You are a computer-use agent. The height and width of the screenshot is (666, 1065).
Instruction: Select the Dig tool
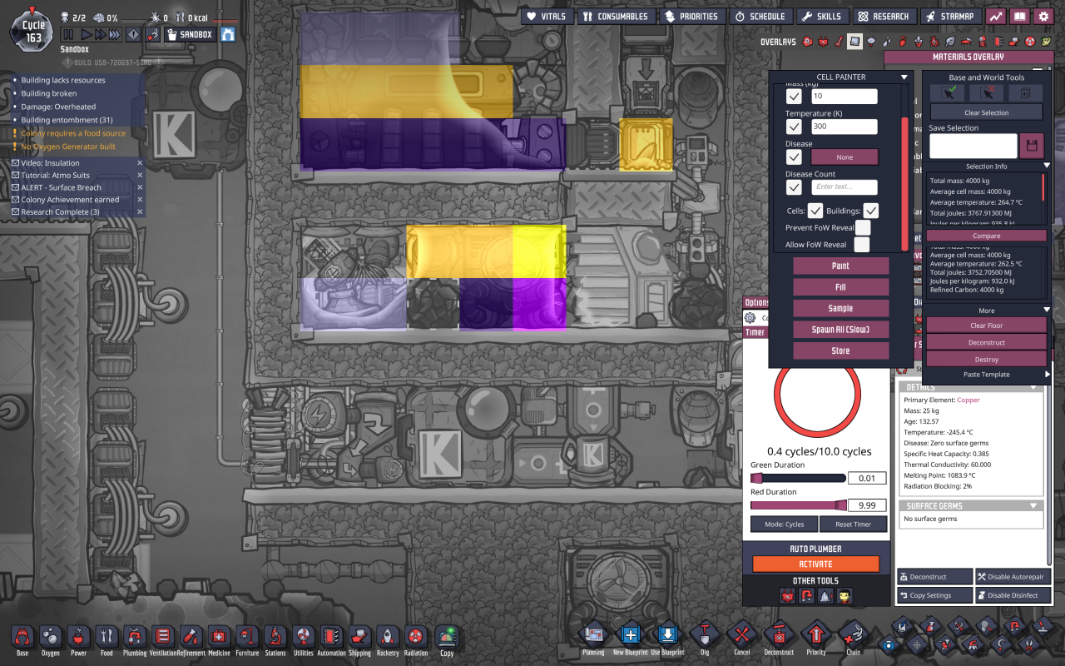[x=704, y=635]
